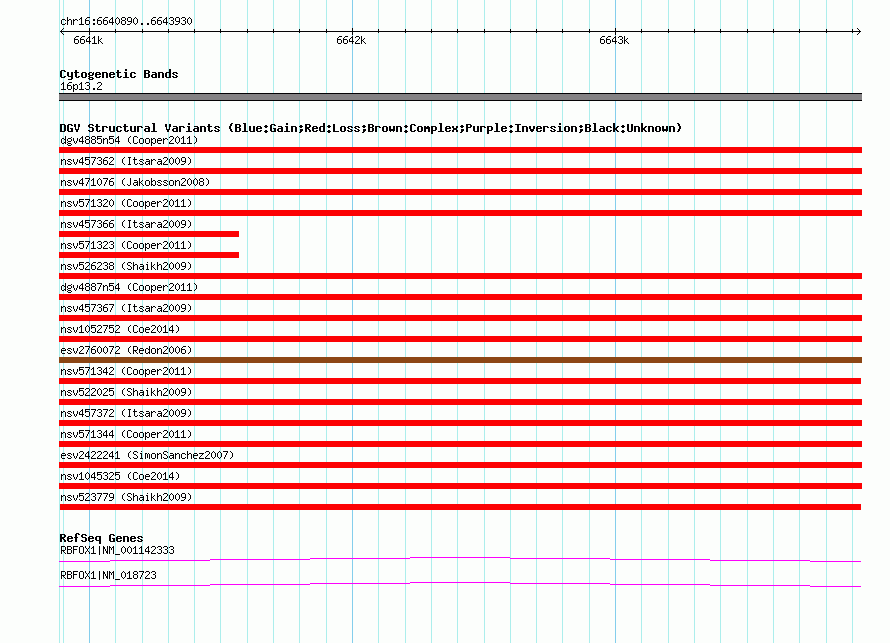Open the nsv471076 (Jakobsson2008) label
Viewport: 890px width, 643px height.
click(135, 182)
